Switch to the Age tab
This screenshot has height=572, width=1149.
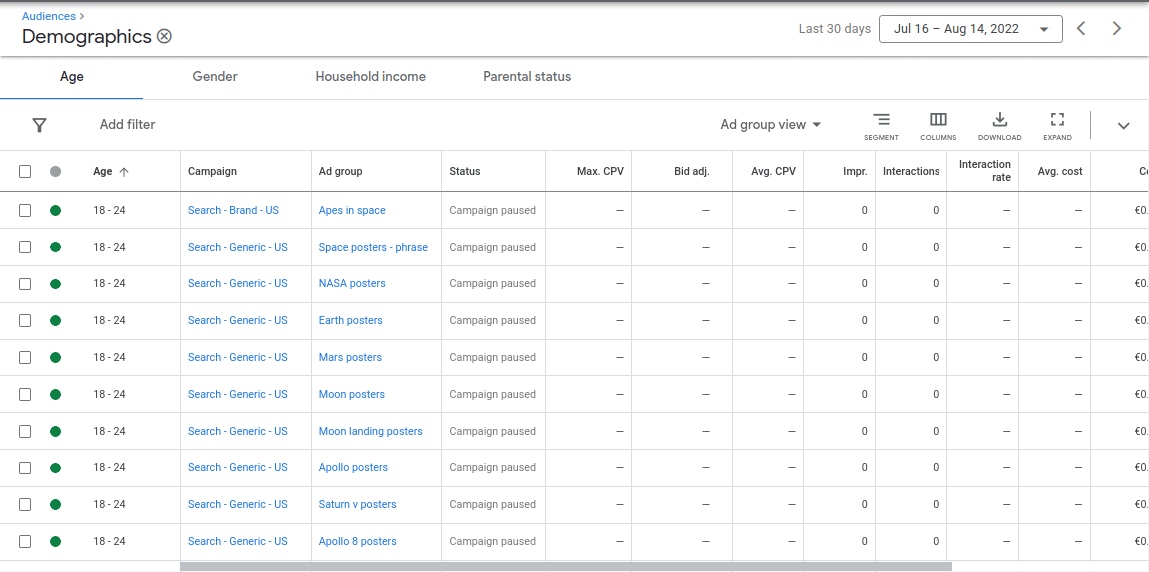click(72, 77)
